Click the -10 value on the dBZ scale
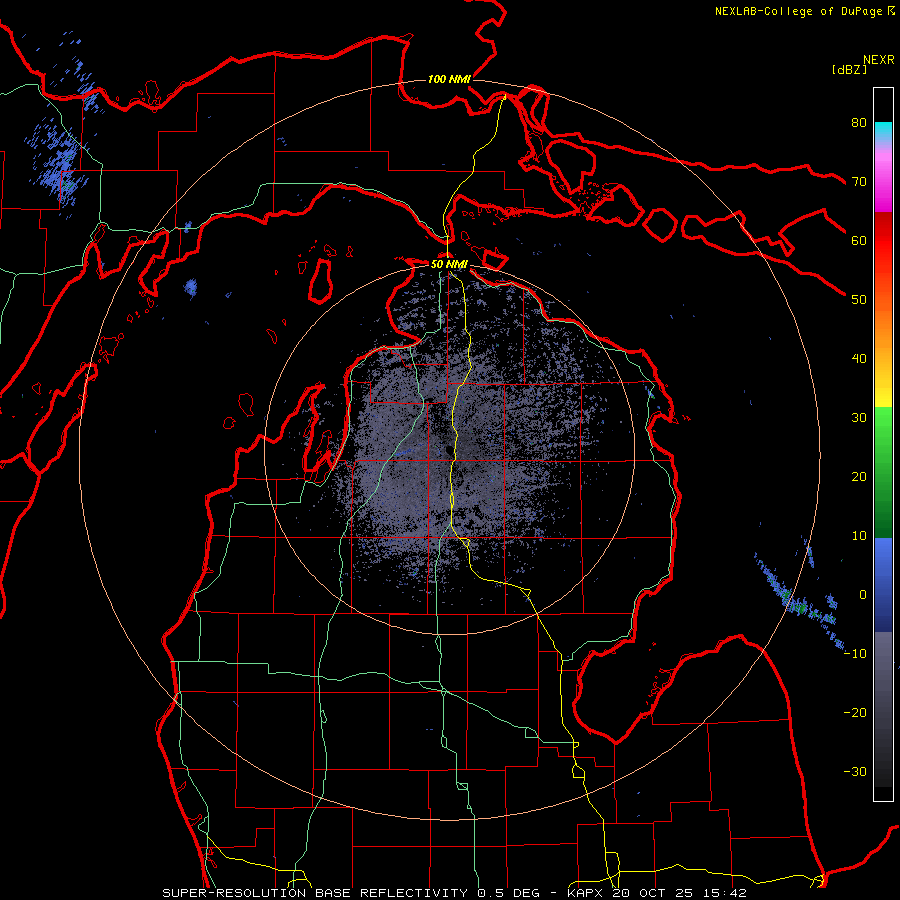 pyautogui.click(x=855, y=654)
